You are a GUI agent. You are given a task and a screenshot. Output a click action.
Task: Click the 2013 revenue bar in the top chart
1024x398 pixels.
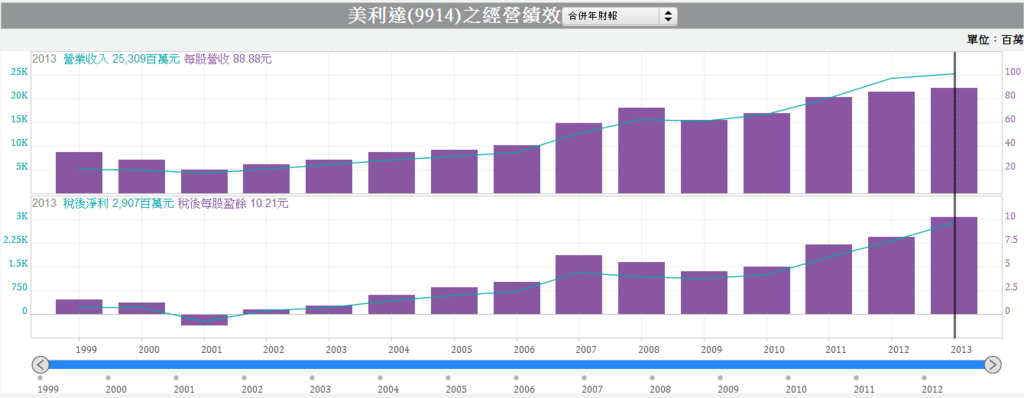point(953,140)
